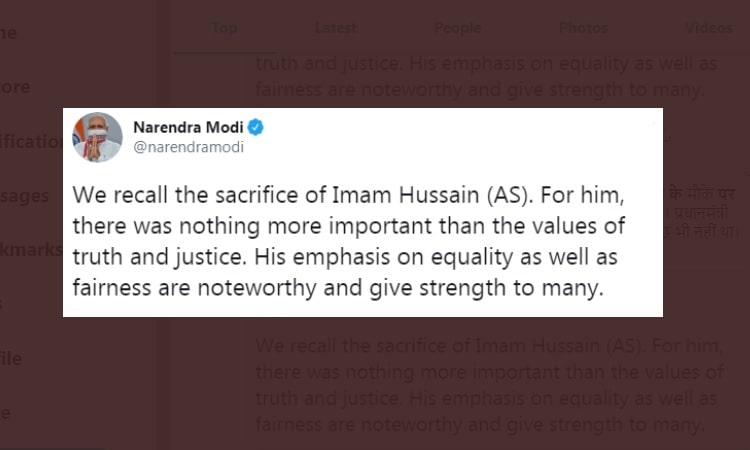Open Explore in the left sidebar
This screenshot has height=450, width=750.
pyautogui.click(x=15, y=87)
